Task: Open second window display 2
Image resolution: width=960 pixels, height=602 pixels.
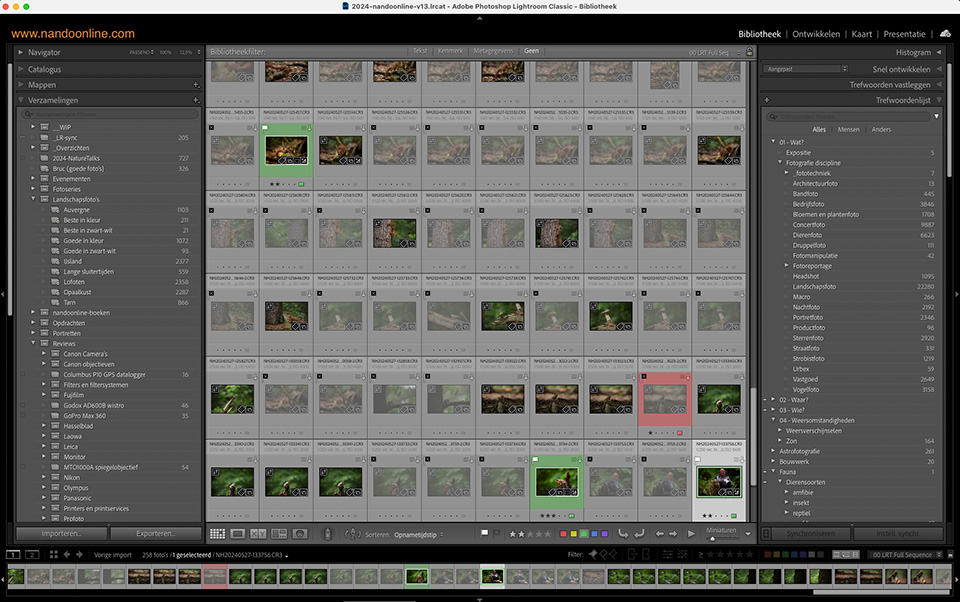Action: click(32, 554)
